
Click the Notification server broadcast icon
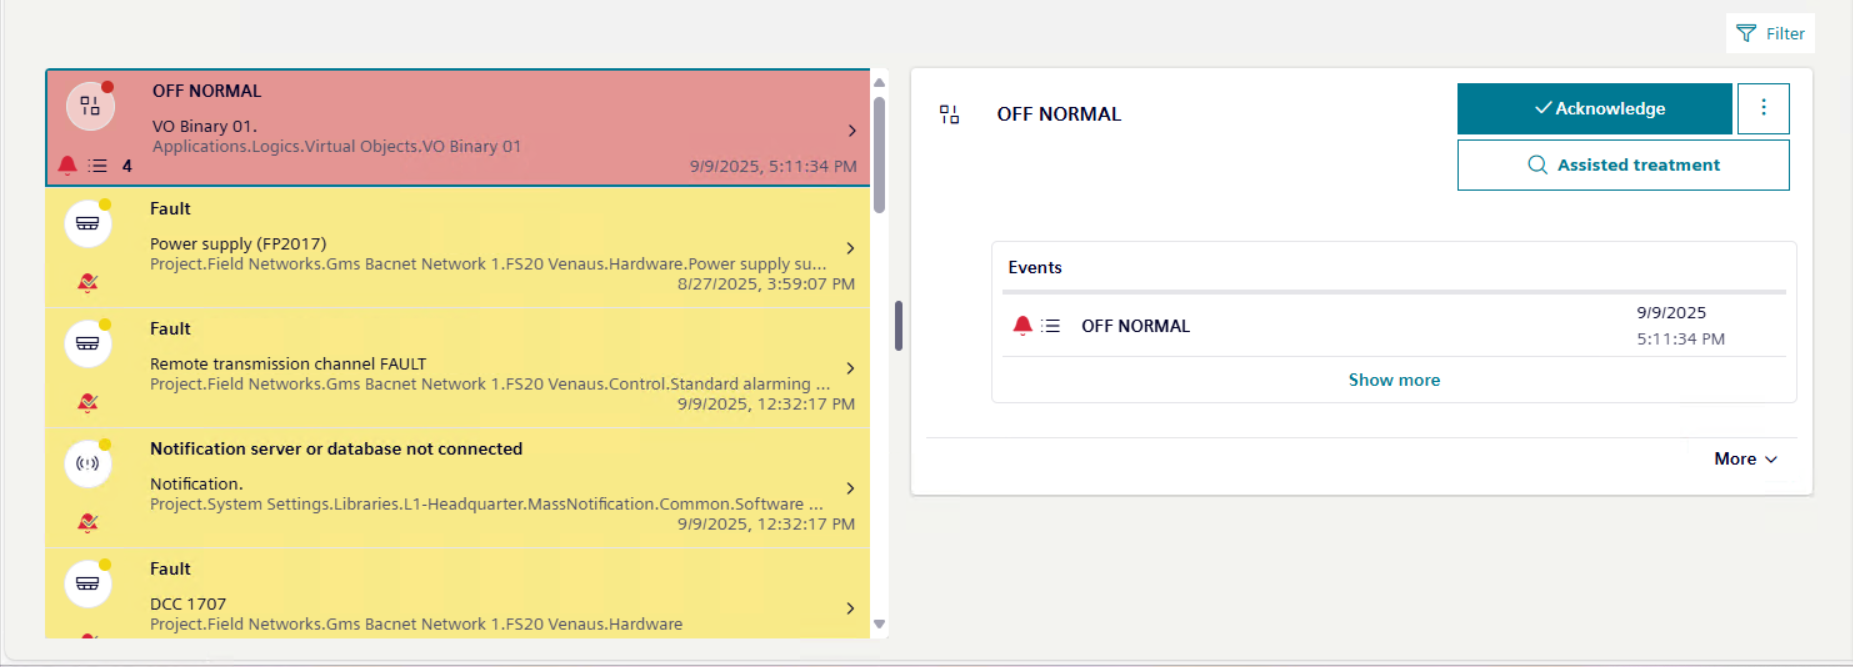click(88, 464)
